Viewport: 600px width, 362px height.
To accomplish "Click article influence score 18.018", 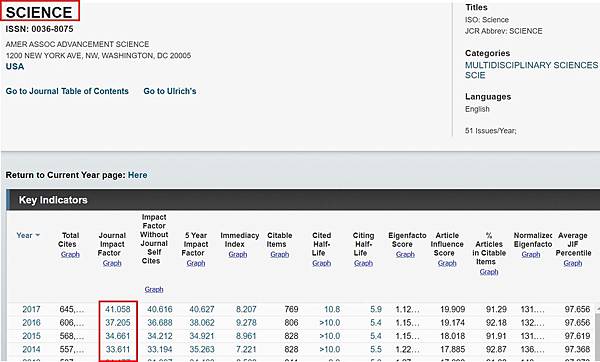I will (x=453, y=336).
